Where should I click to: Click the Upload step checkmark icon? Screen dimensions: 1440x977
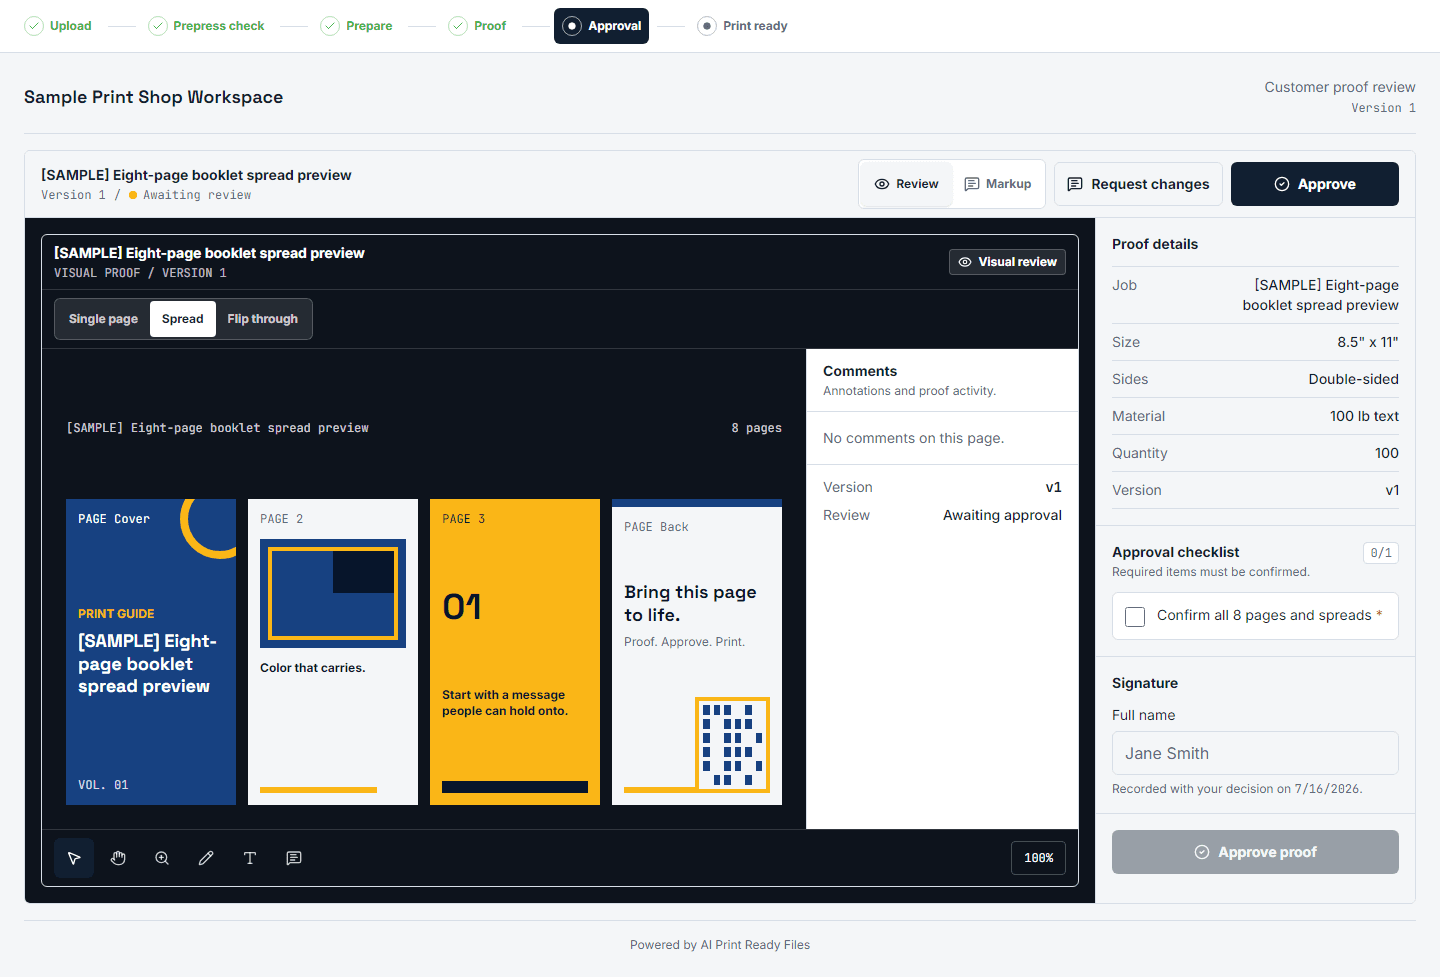pos(34,26)
